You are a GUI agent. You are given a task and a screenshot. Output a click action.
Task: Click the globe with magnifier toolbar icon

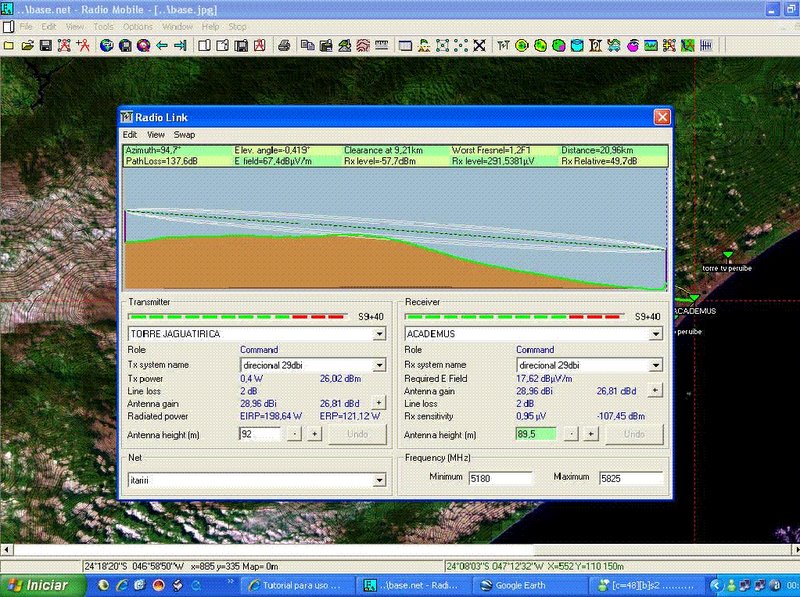tap(143, 46)
